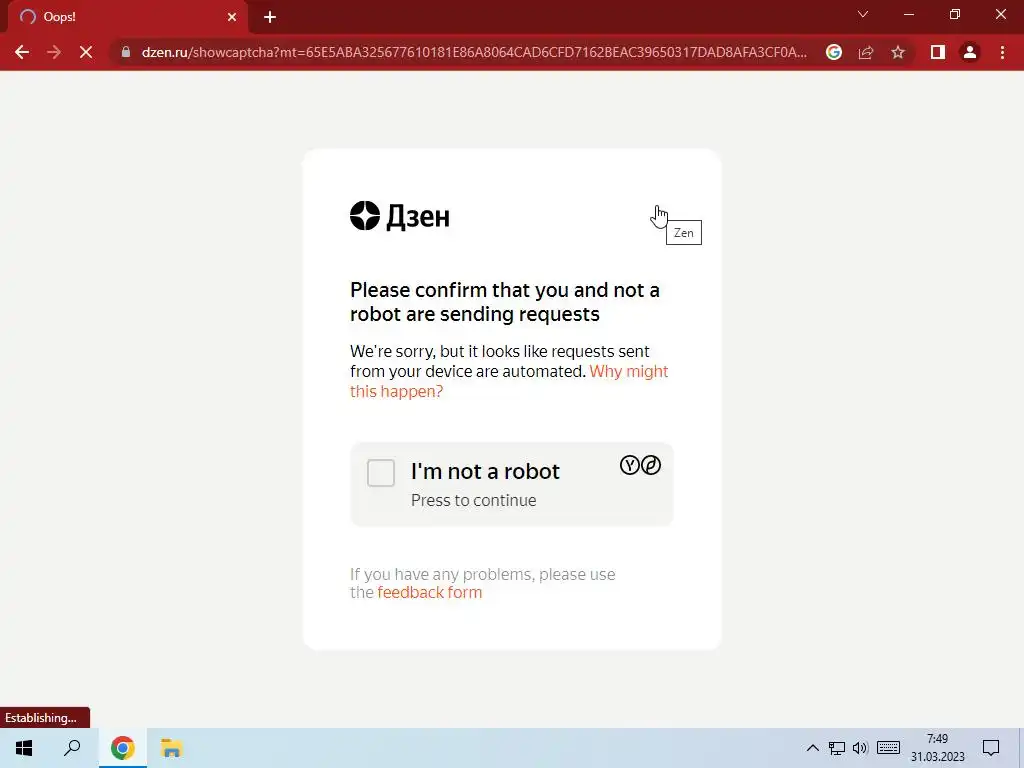This screenshot has height=768, width=1024.
Task: Click the "Establishing..." status text
Action: coord(40,718)
